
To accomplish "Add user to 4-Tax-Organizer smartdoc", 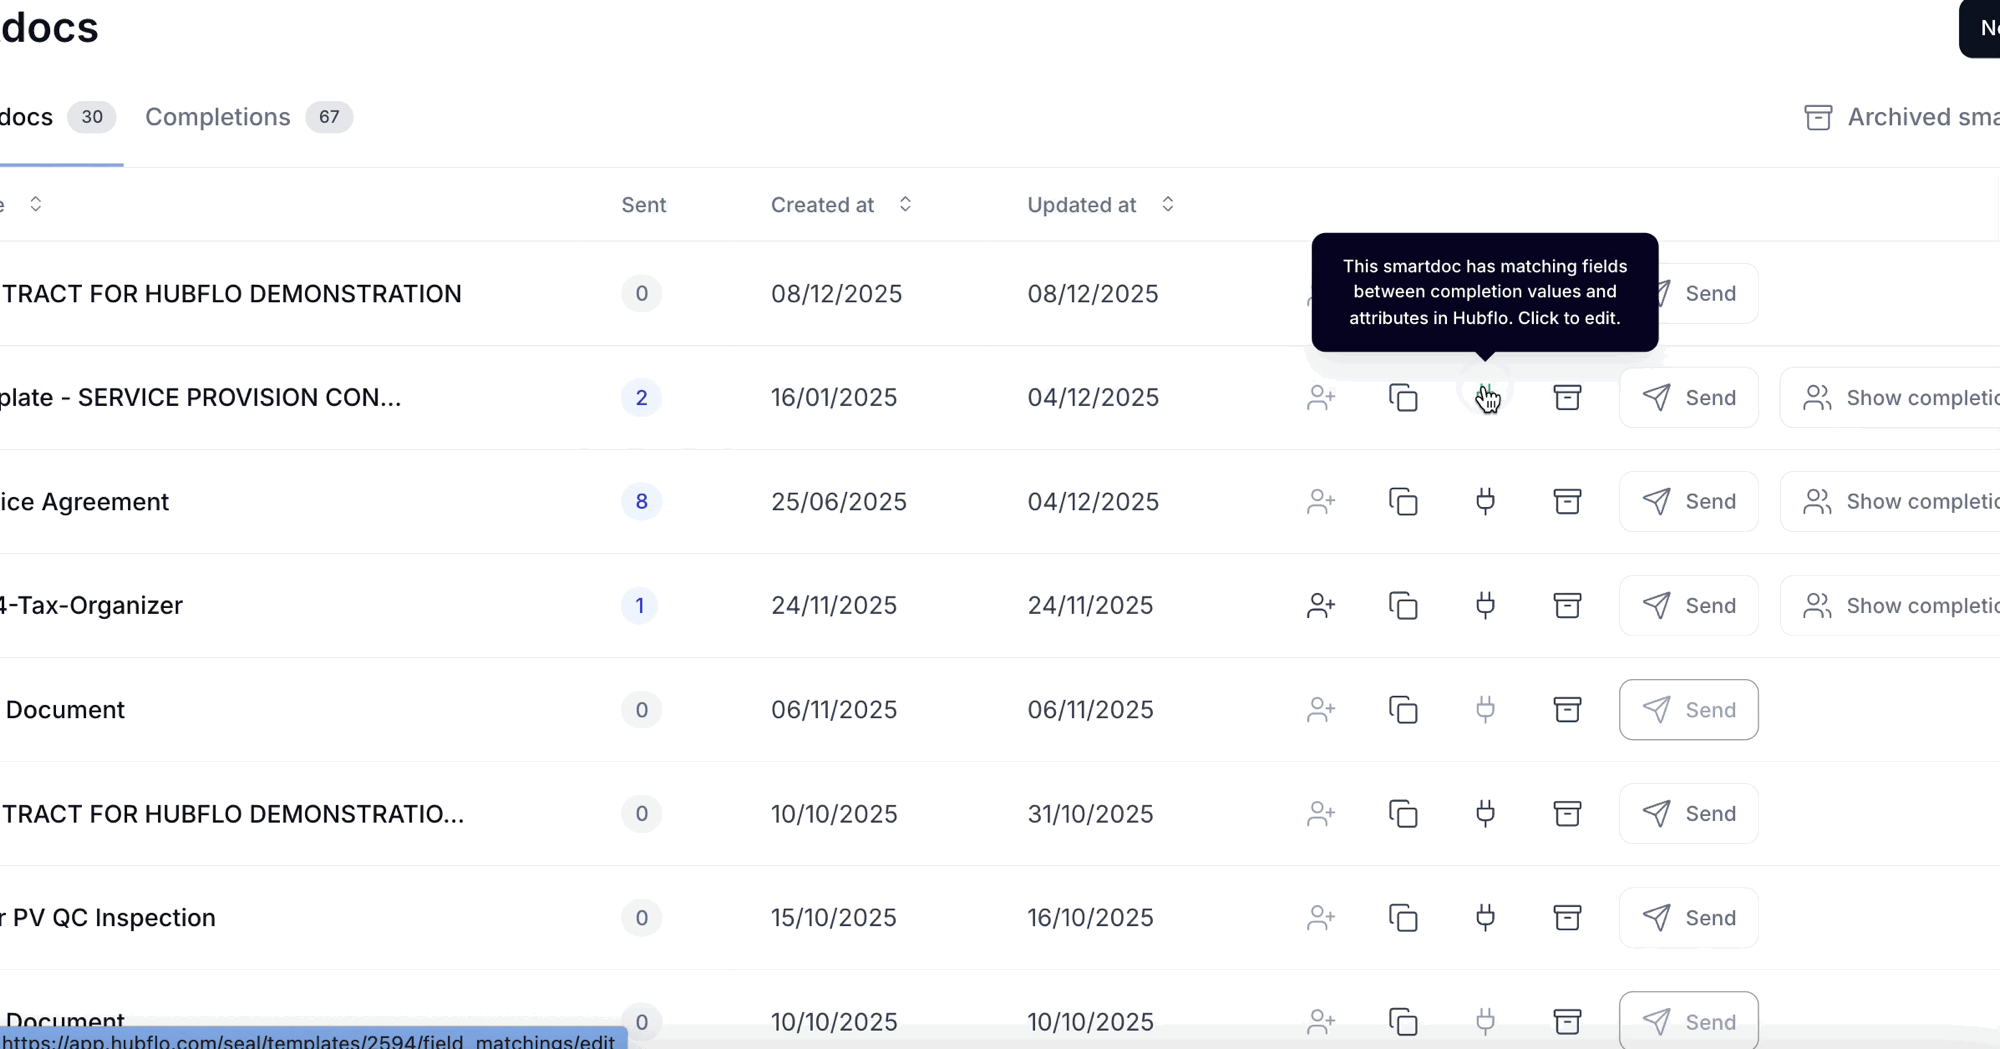I will (1321, 605).
